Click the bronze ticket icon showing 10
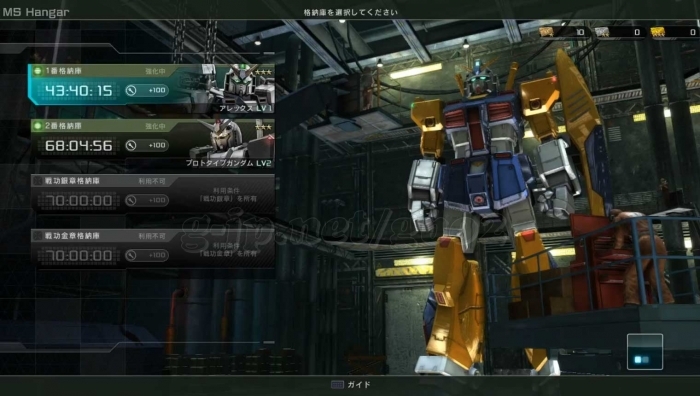This screenshot has width=700, height=396. pos(546,32)
